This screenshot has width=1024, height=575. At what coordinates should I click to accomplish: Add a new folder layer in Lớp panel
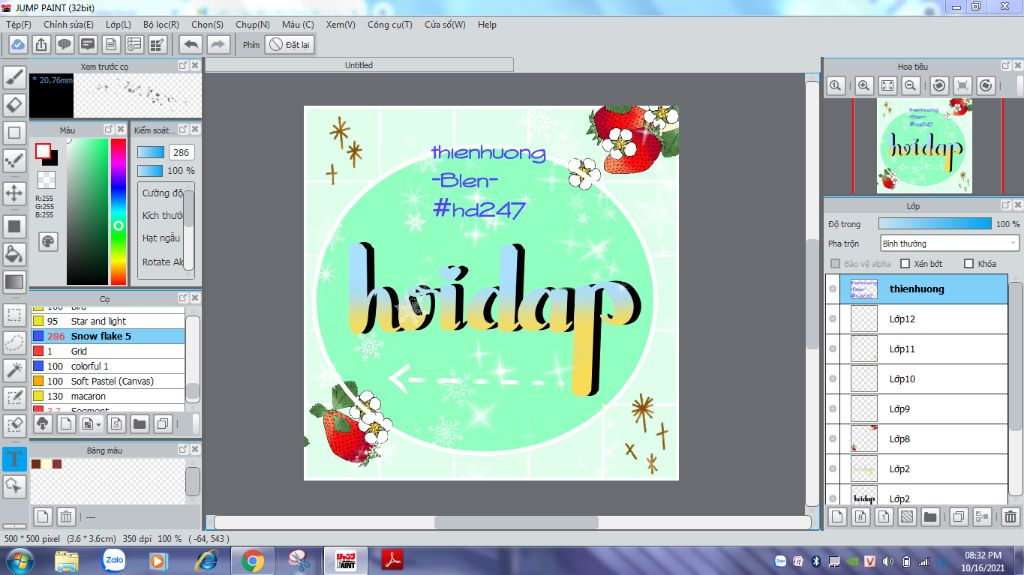click(x=930, y=517)
